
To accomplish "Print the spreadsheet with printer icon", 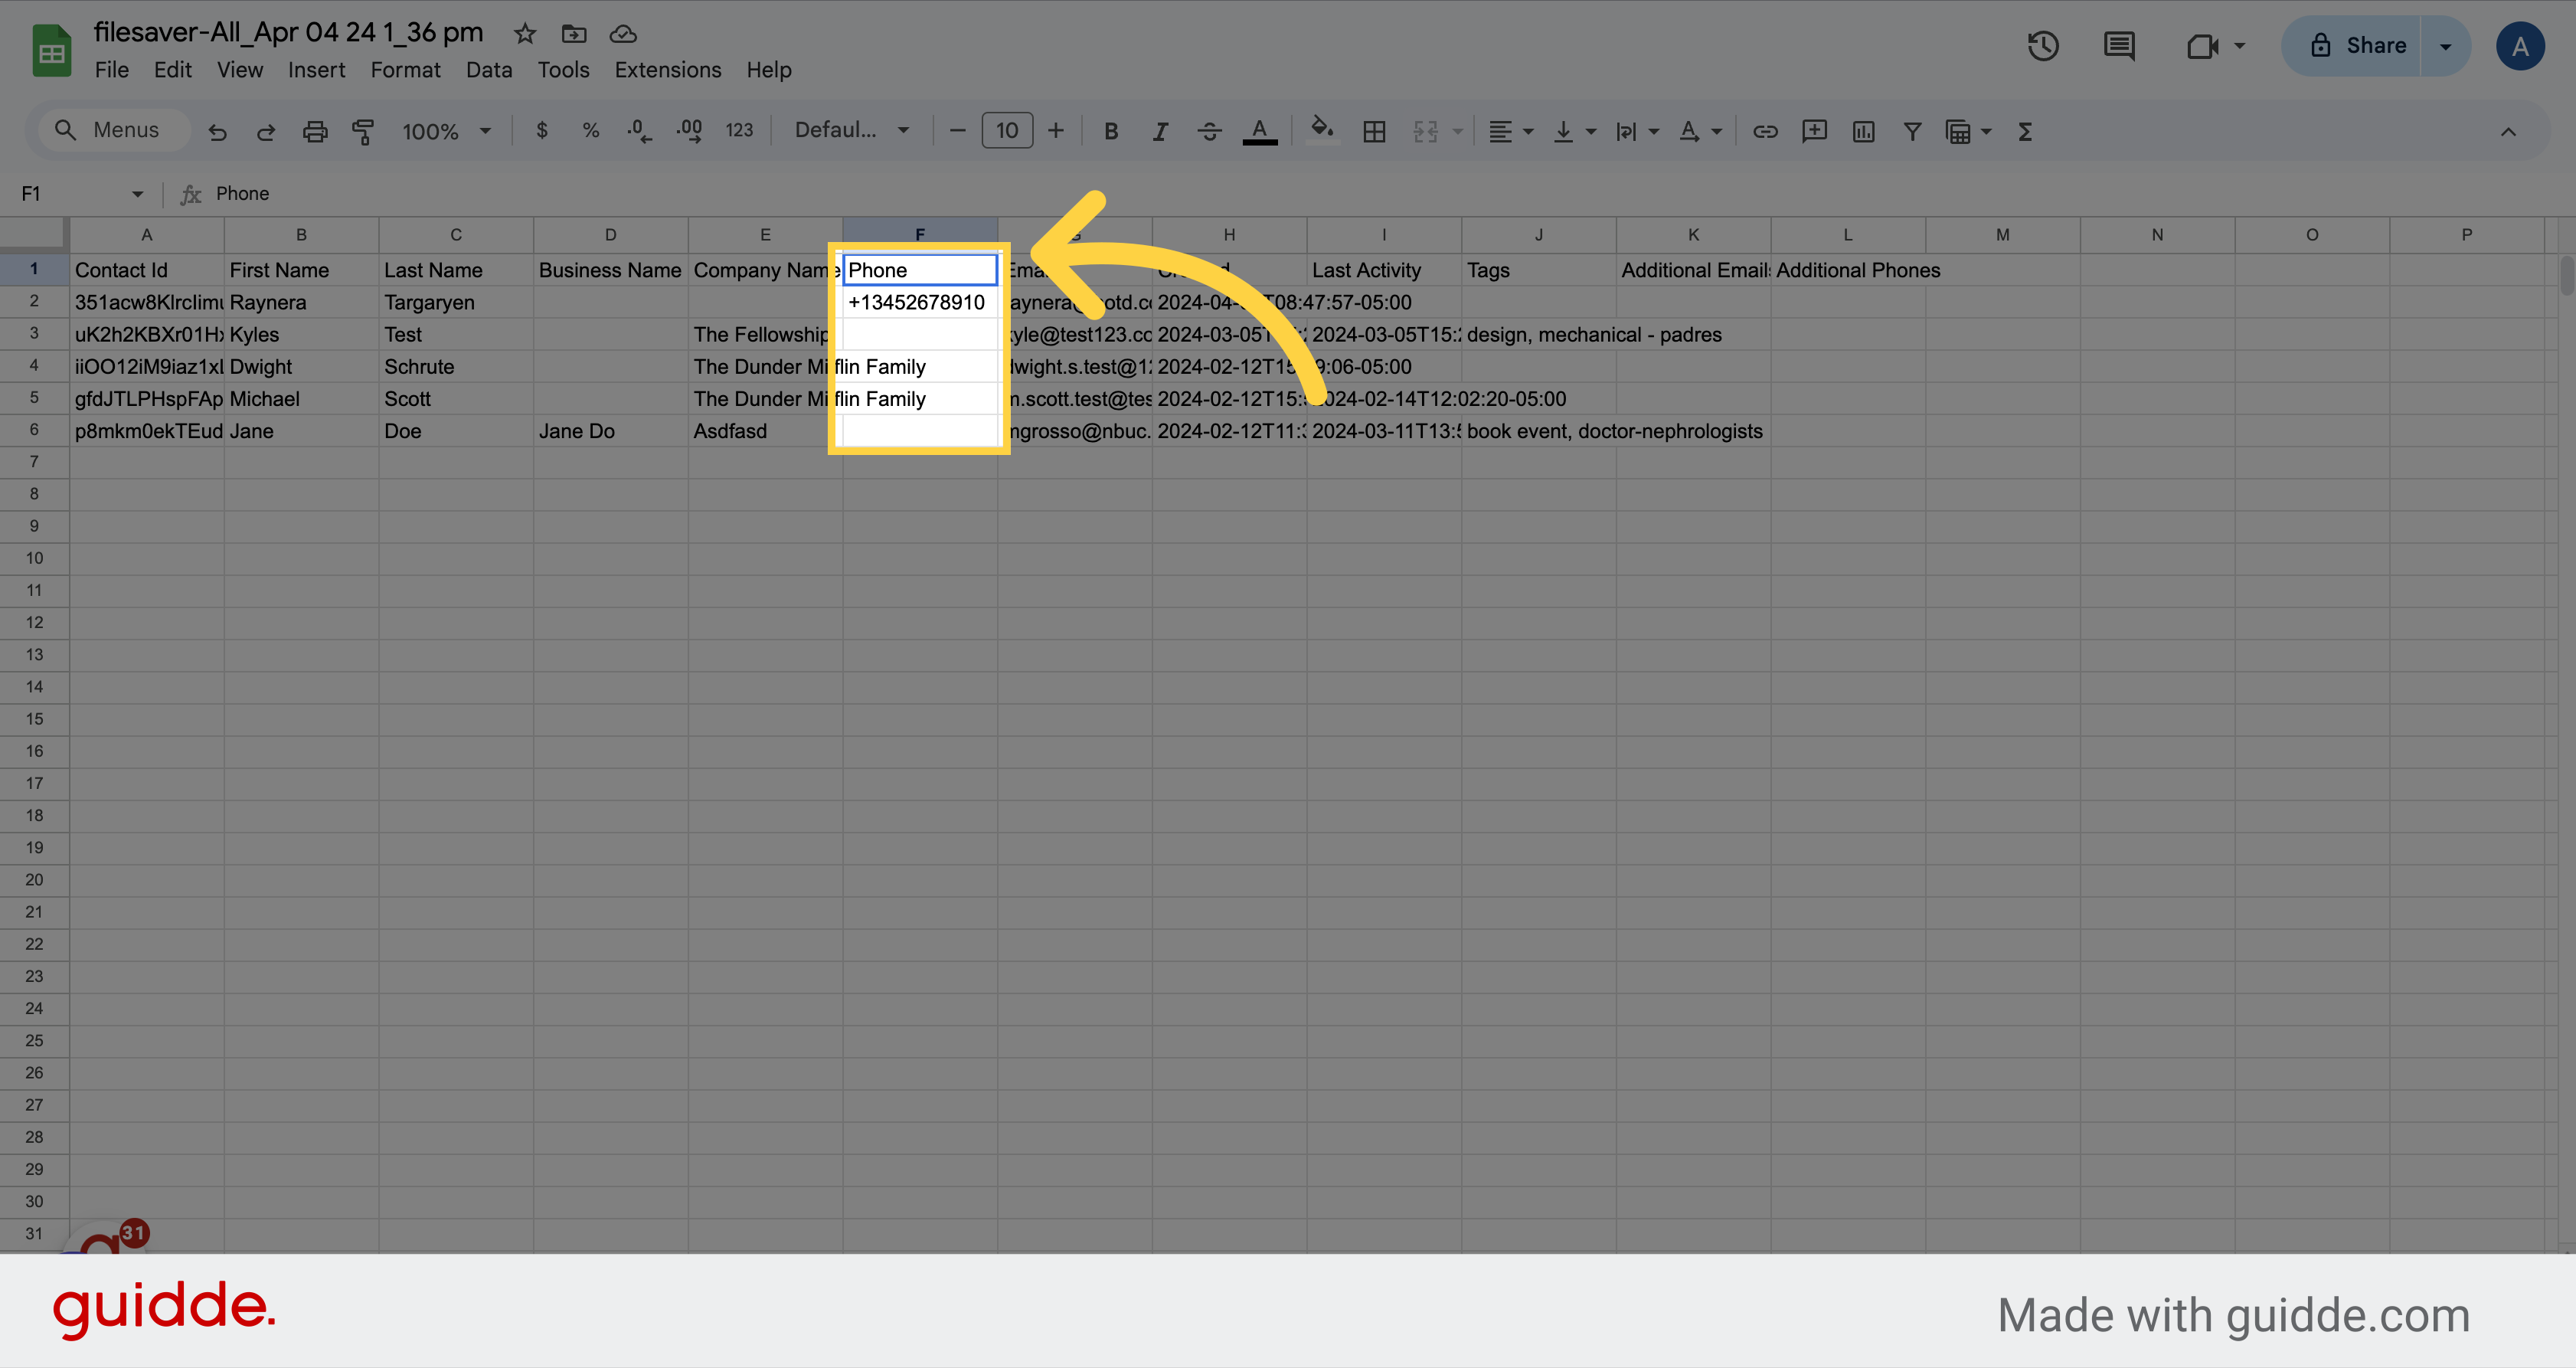I will 315,131.
